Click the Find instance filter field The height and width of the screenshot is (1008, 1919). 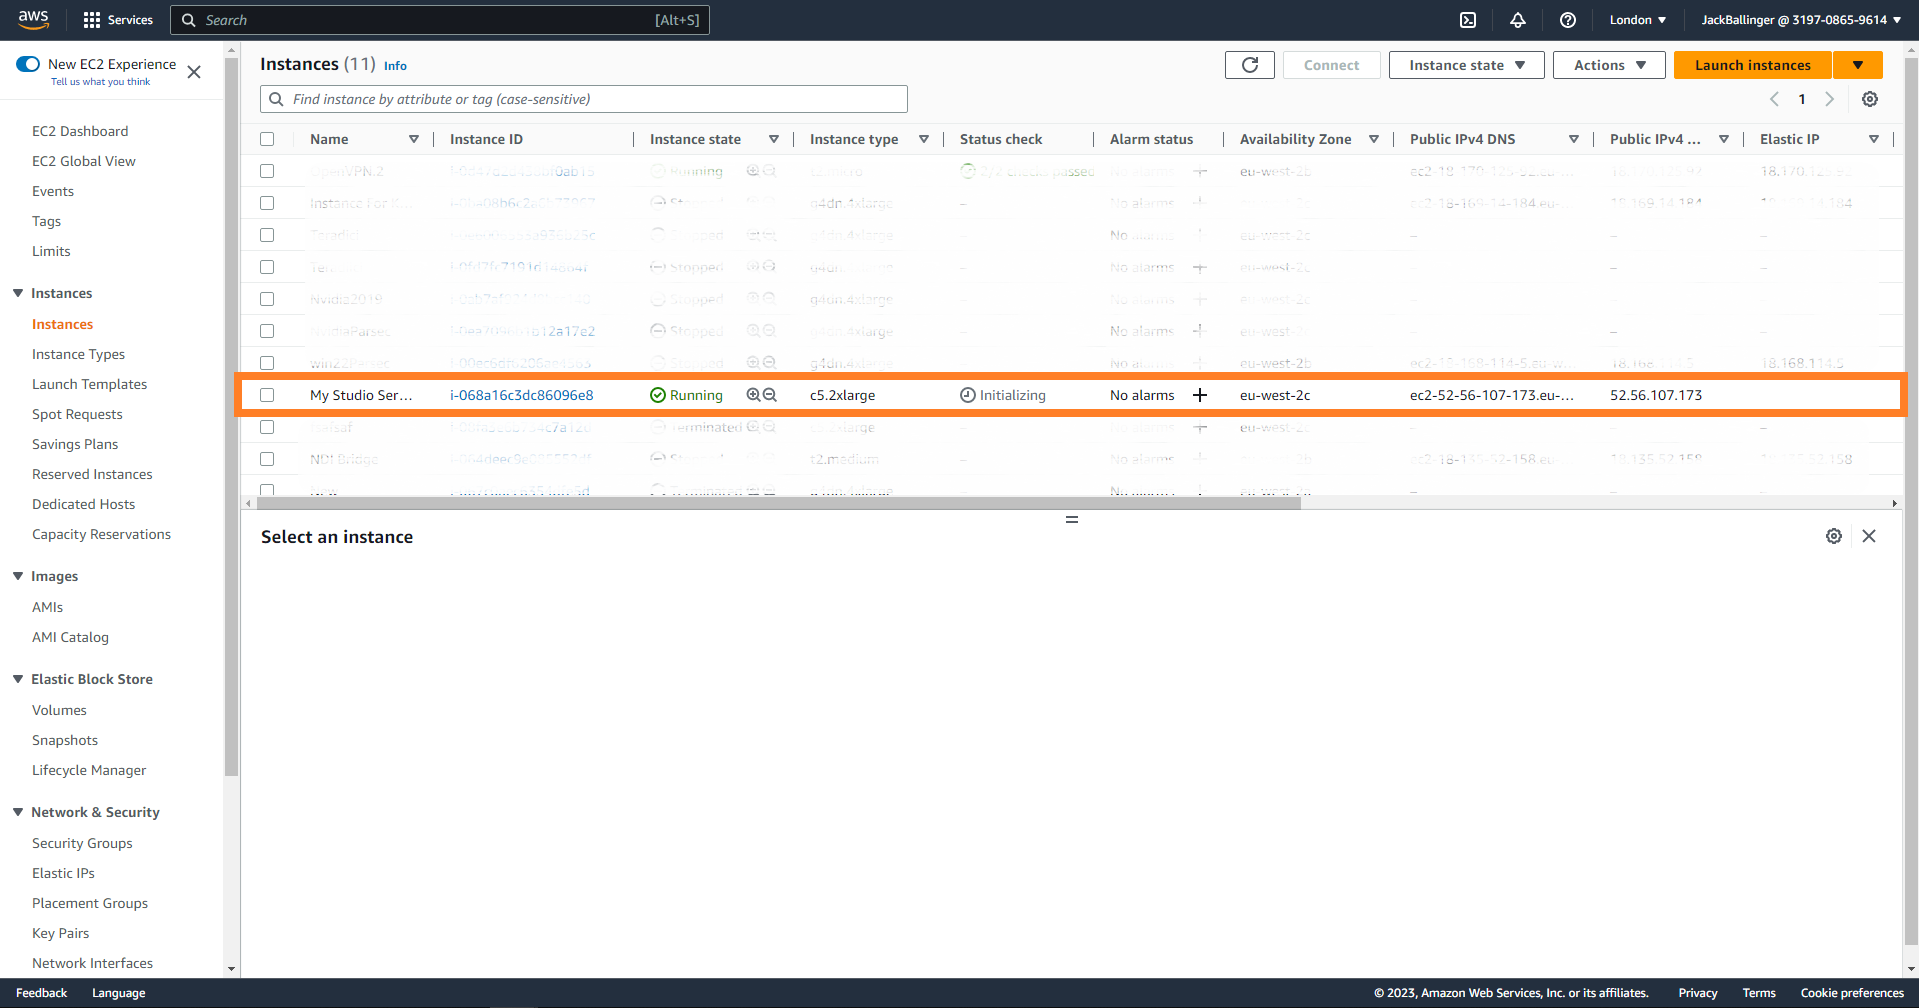pos(584,99)
